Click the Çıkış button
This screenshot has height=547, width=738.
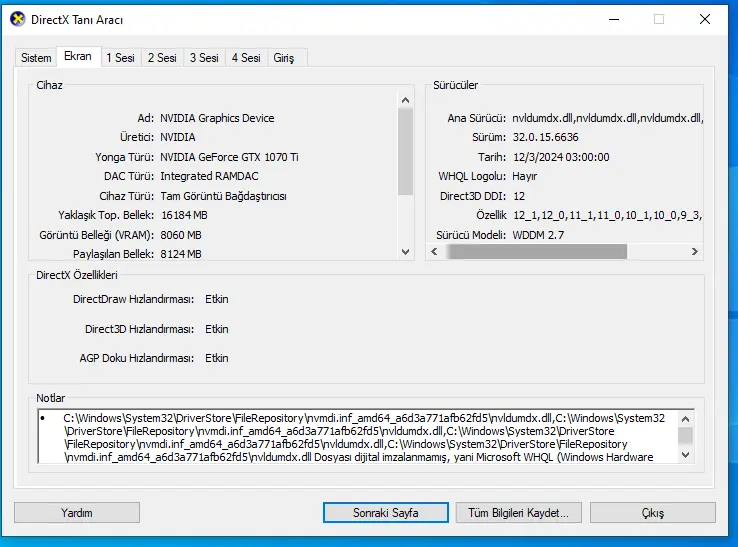click(653, 513)
